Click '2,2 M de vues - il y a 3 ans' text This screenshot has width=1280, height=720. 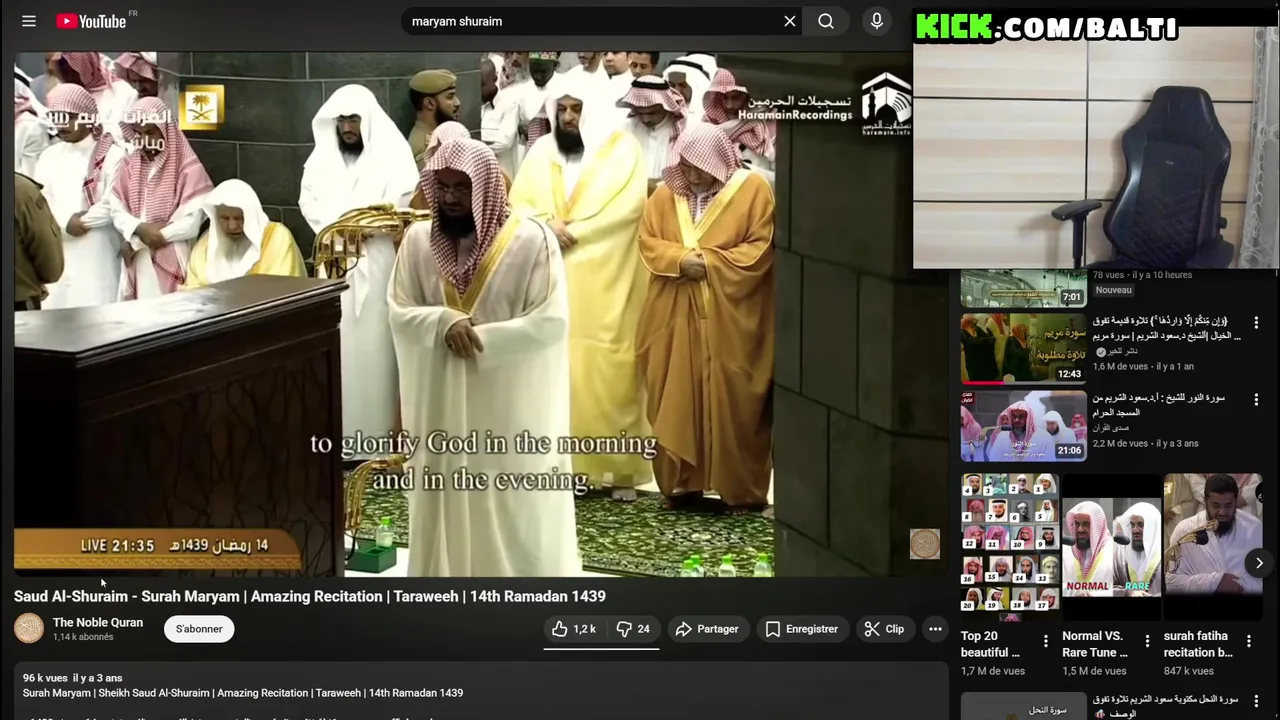[x=1145, y=443]
